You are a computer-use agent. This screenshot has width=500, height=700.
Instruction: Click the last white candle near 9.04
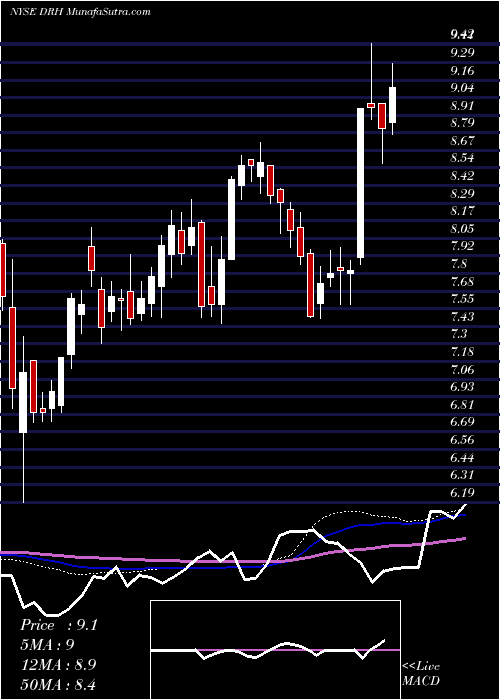coord(392,105)
